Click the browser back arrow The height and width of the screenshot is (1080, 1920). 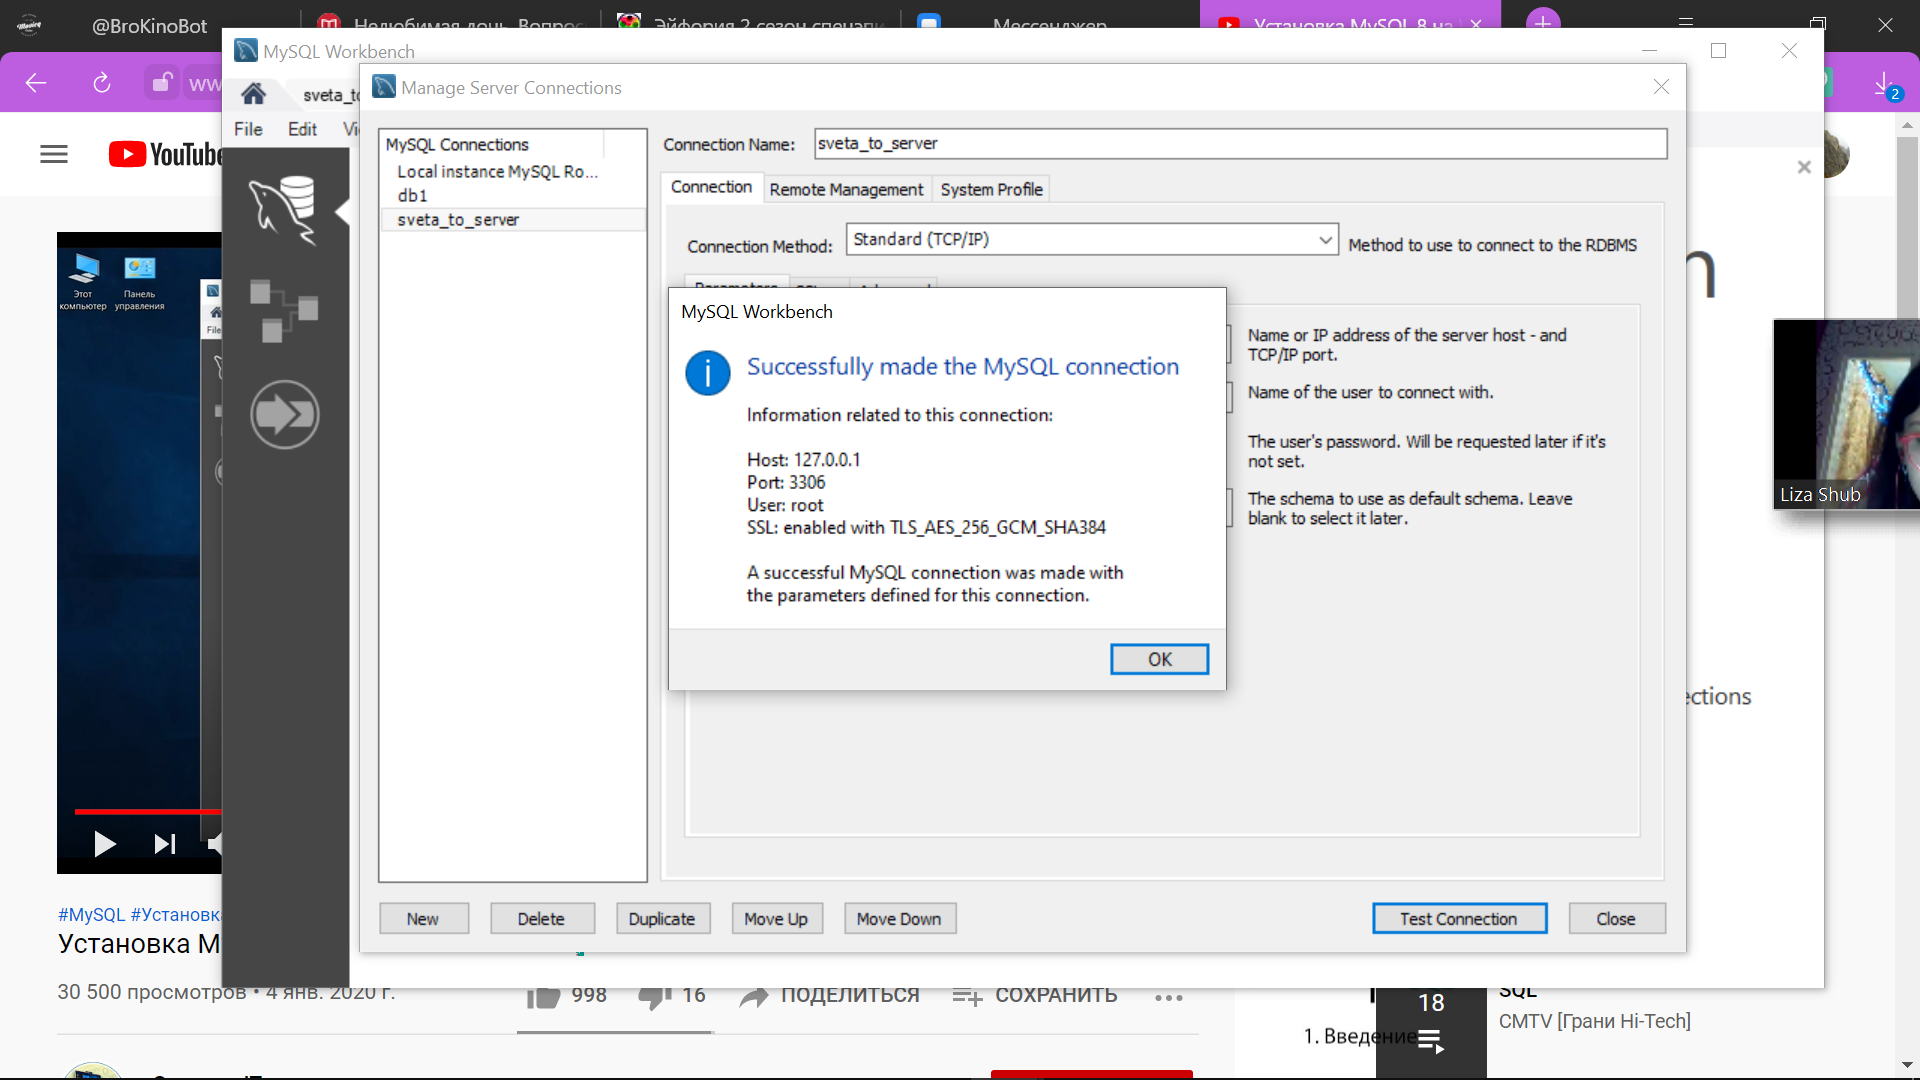(x=36, y=83)
